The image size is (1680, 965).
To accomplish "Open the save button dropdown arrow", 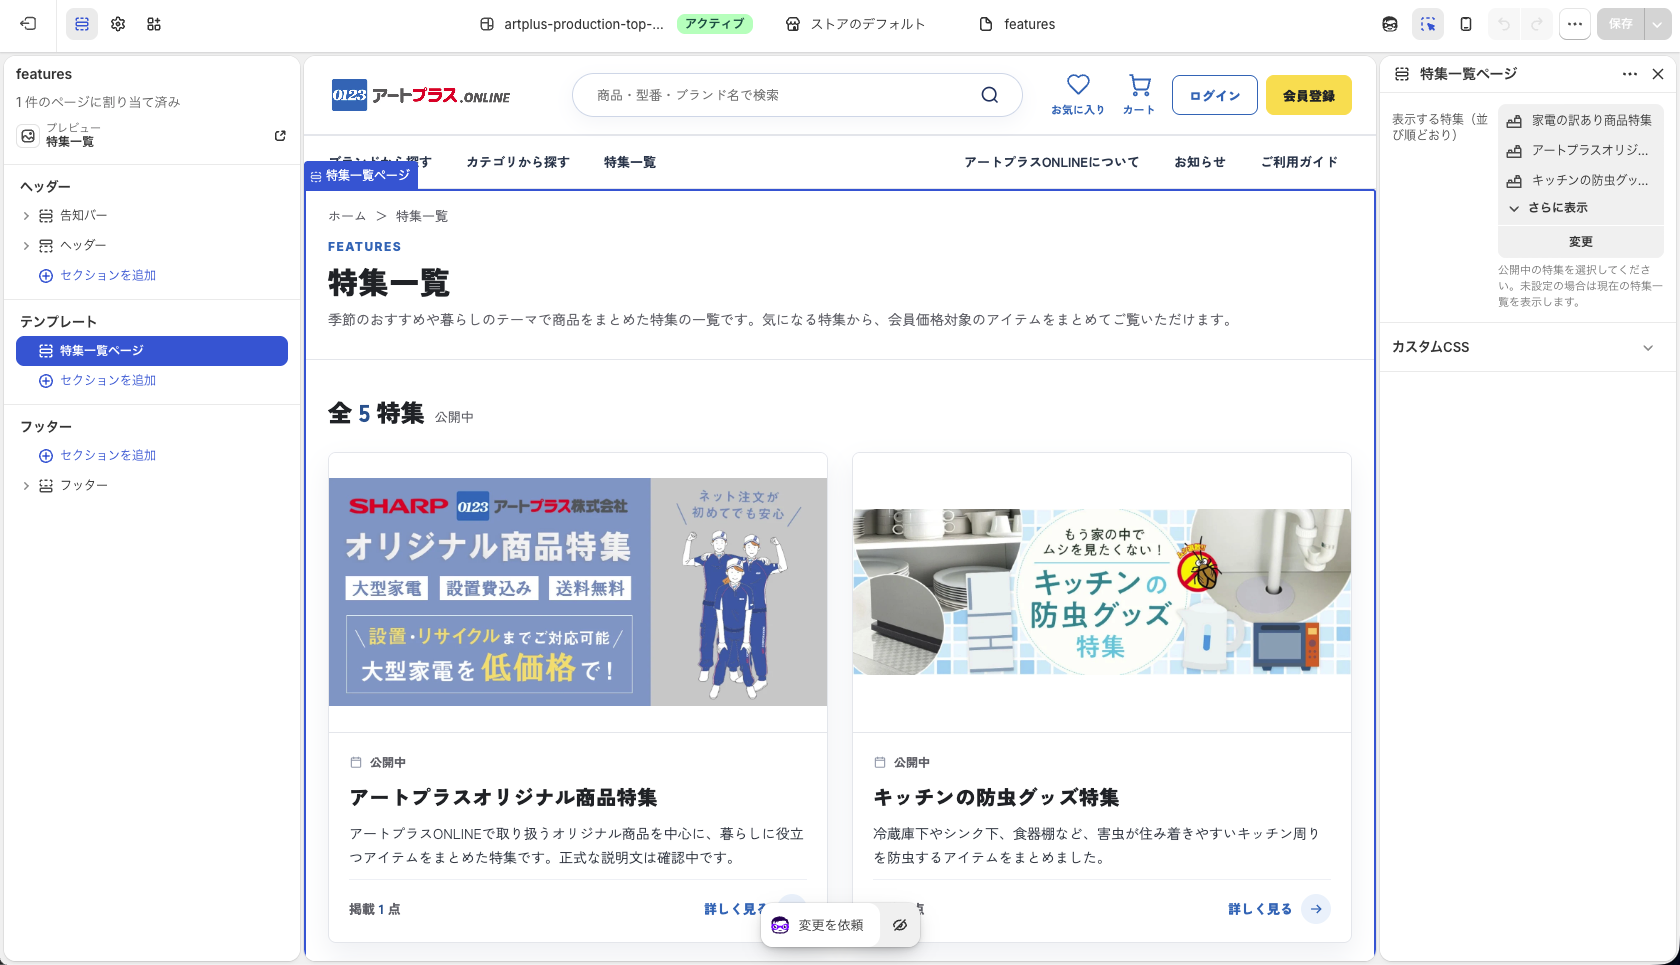I will [1659, 24].
